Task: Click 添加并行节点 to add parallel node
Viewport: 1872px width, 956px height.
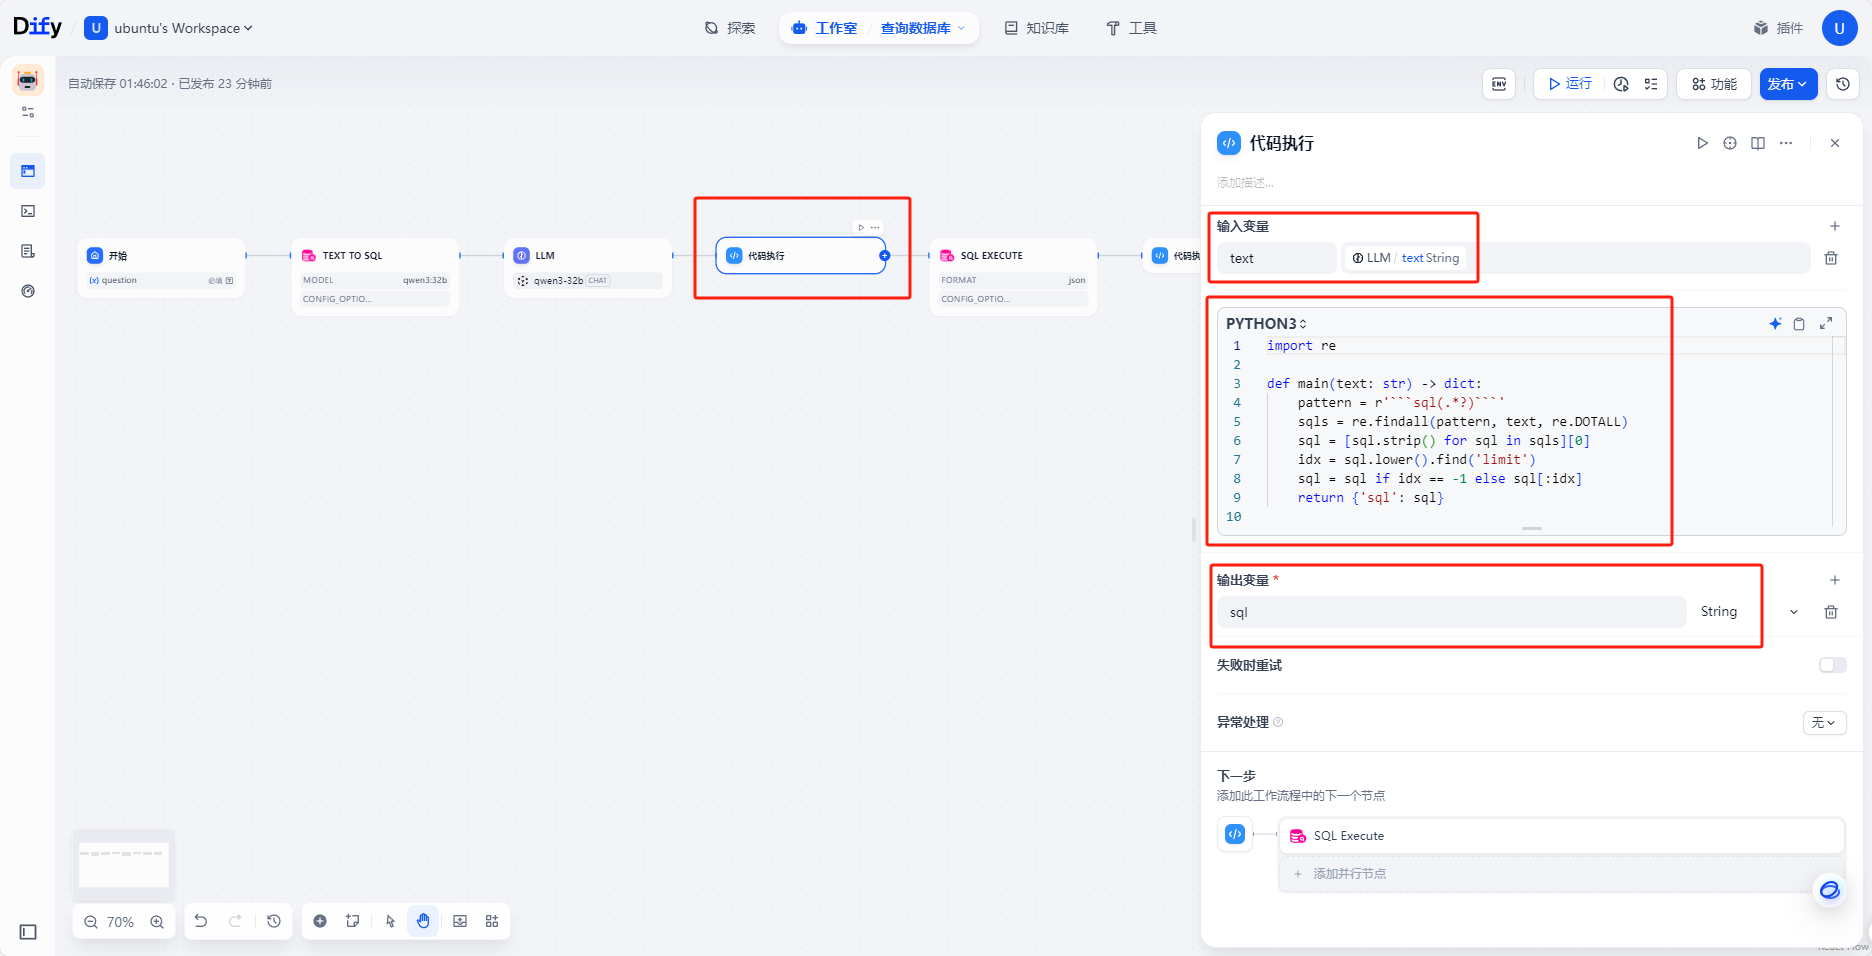Action: (x=1561, y=874)
